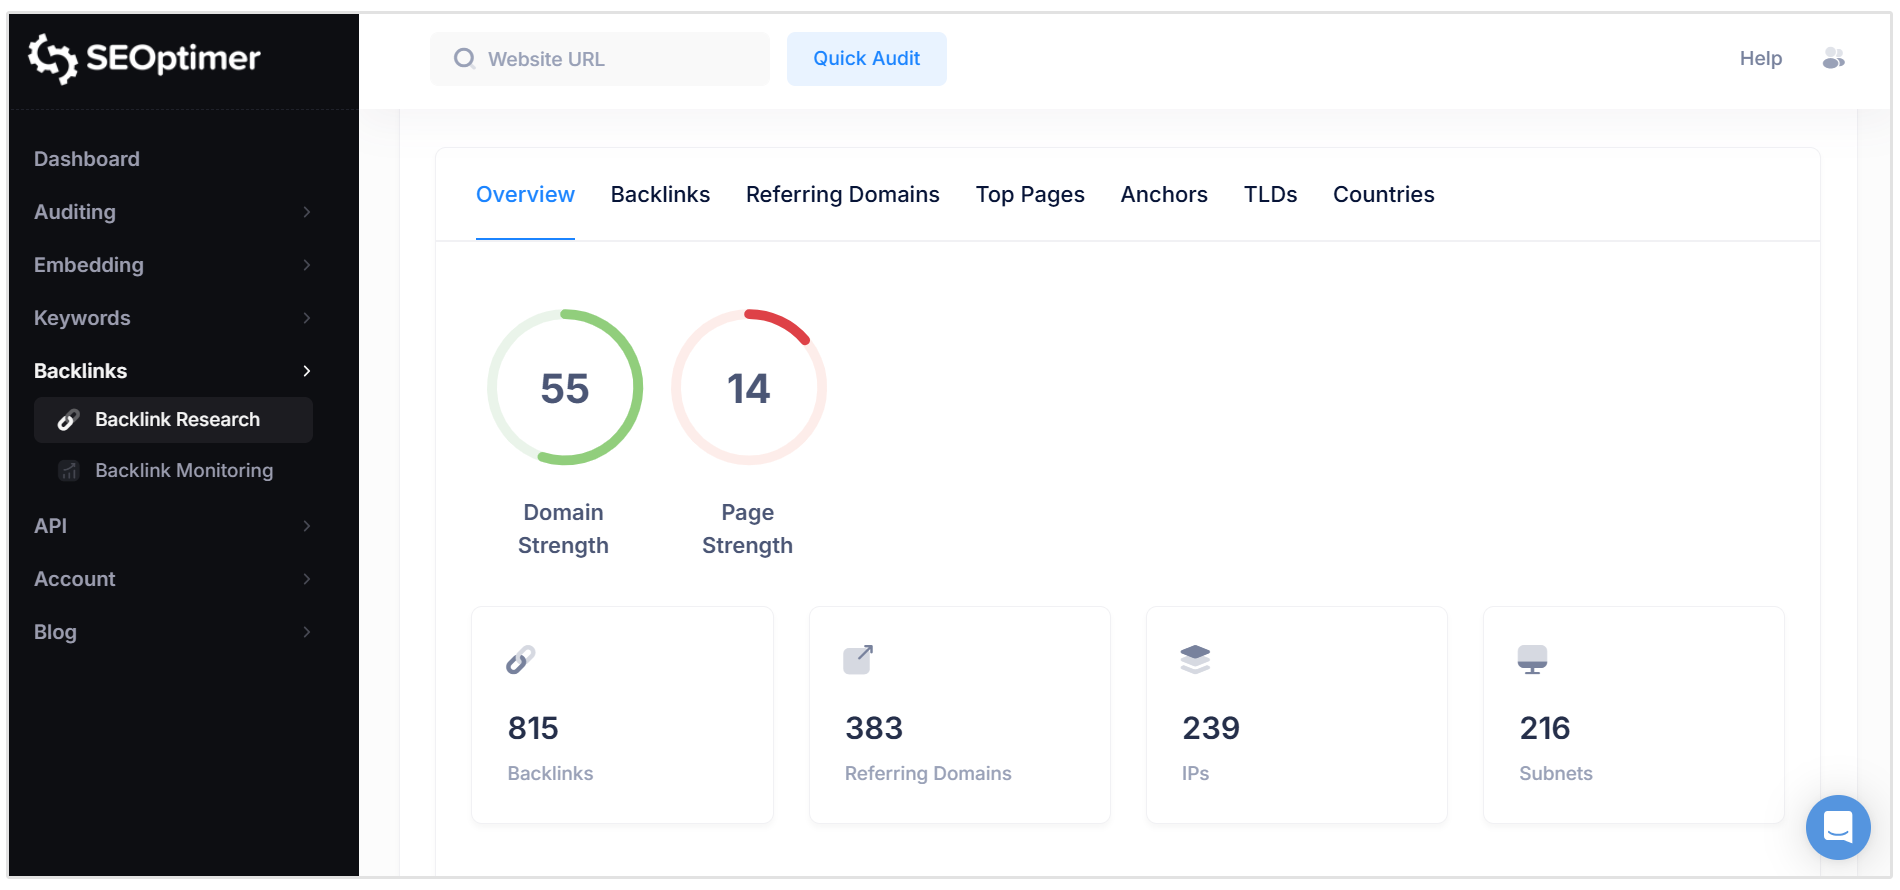Click the SEOptimer gear logo
The height and width of the screenshot is (890, 1900).
pyautogui.click(x=53, y=59)
